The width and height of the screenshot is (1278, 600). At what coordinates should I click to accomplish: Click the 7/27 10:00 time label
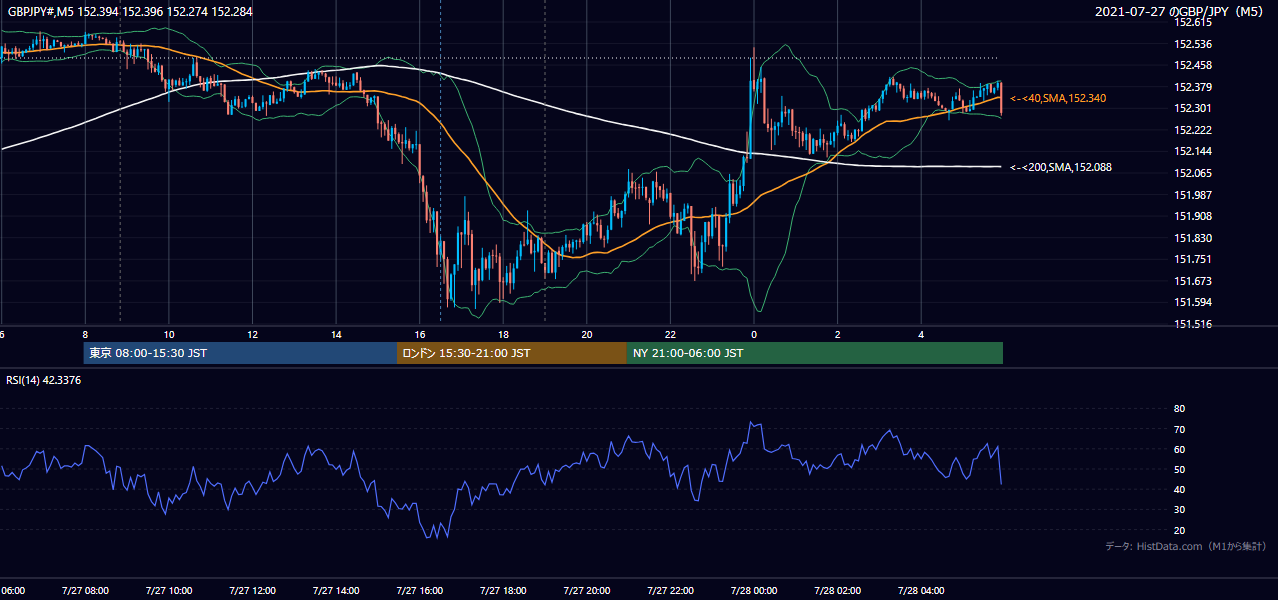169,591
